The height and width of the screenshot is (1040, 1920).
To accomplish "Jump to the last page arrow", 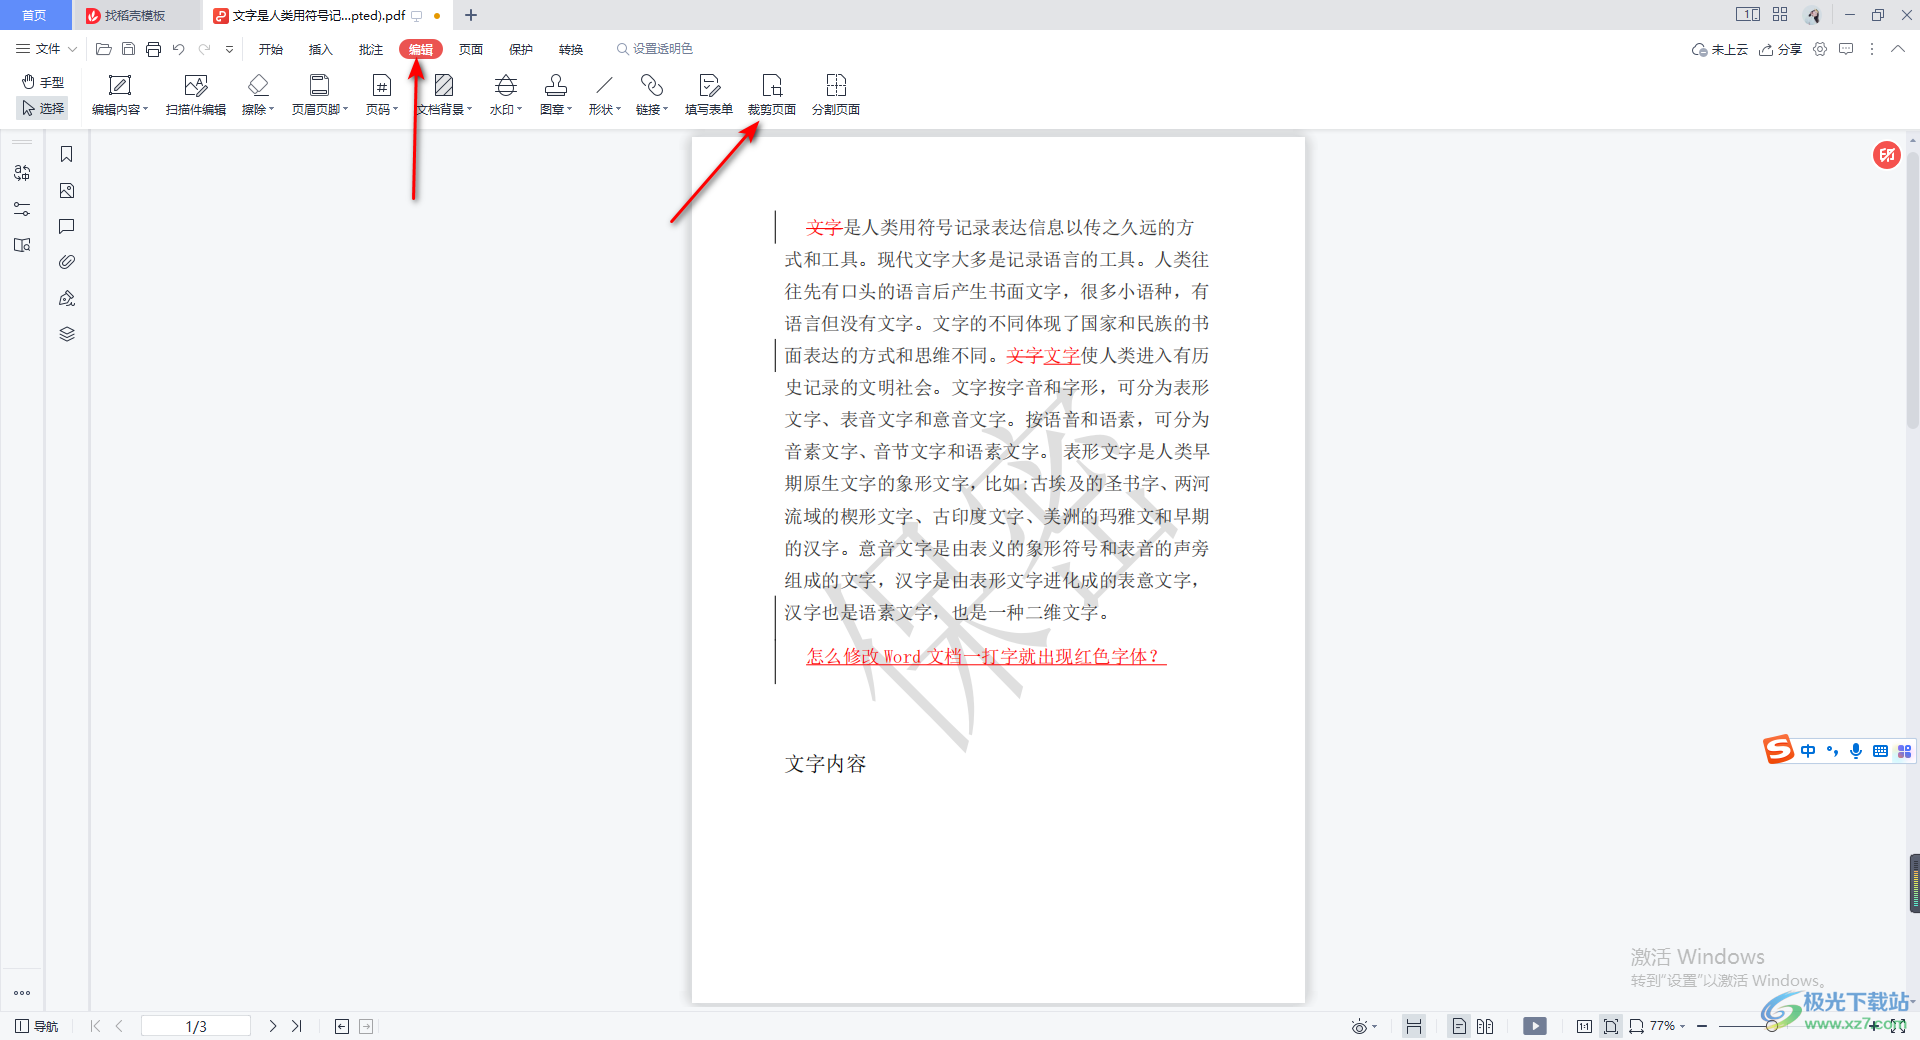I will [x=297, y=1026].
